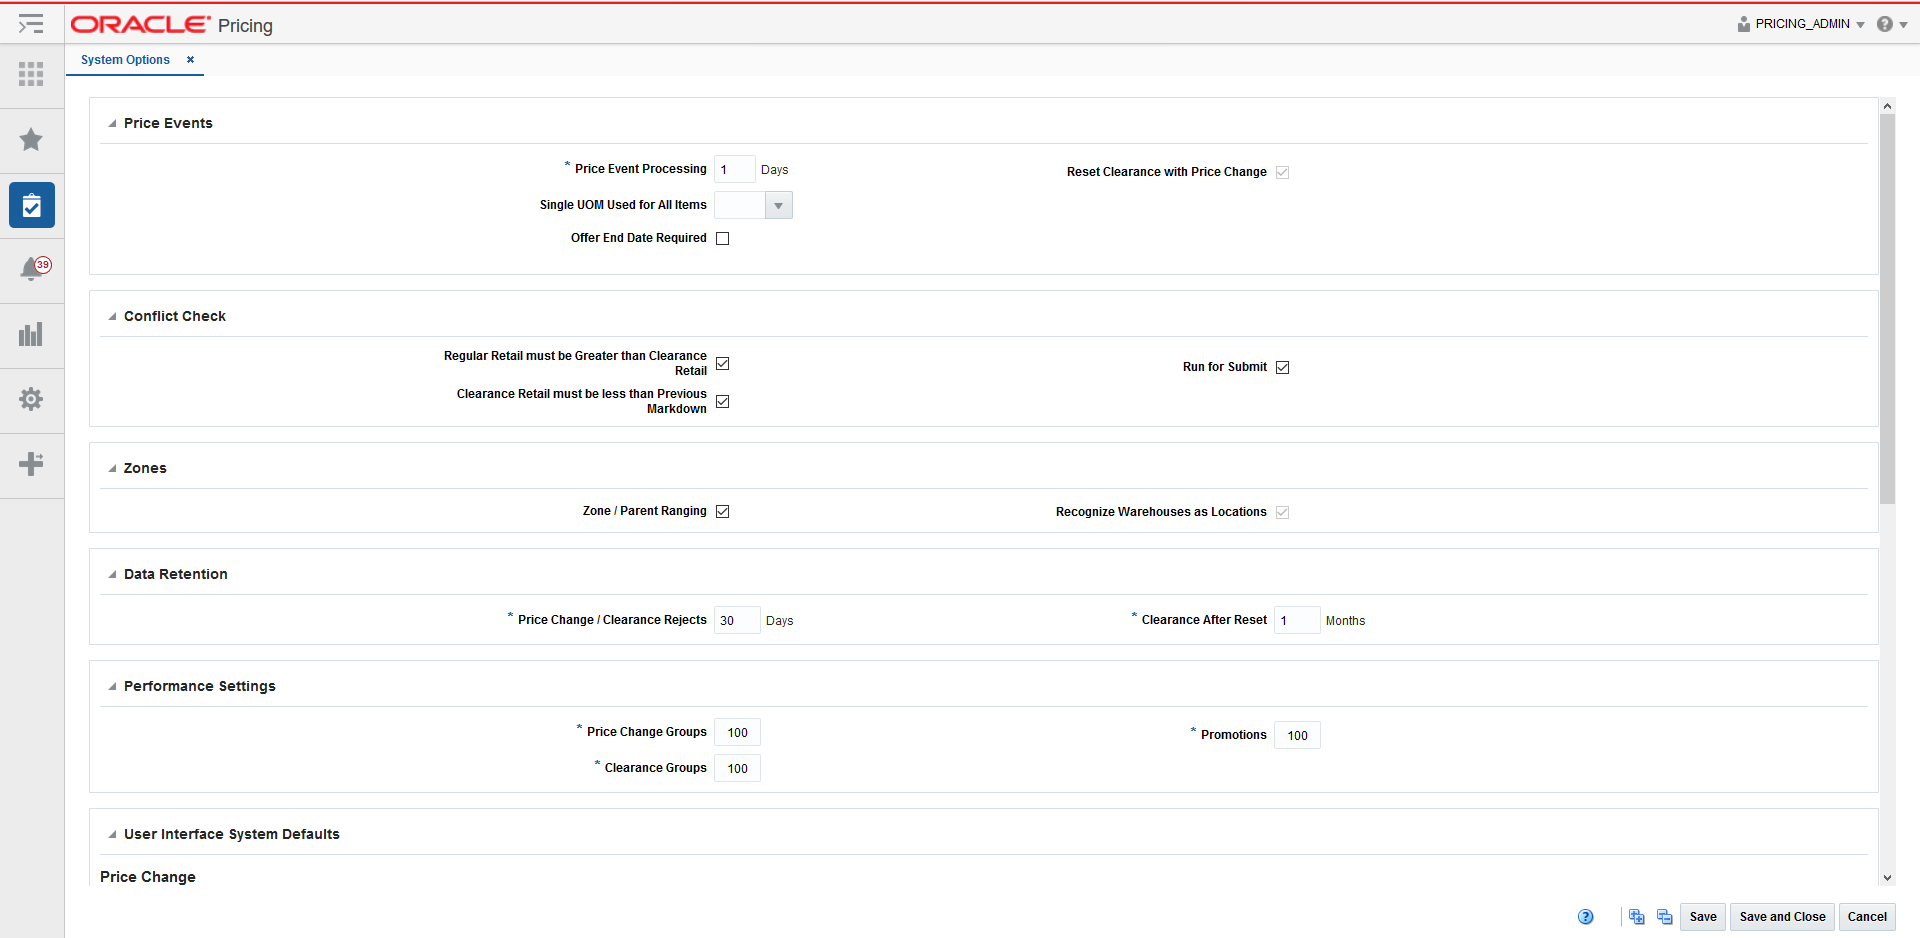
Task: Click the Price Change subsection heading
Action: click(148, 877)
